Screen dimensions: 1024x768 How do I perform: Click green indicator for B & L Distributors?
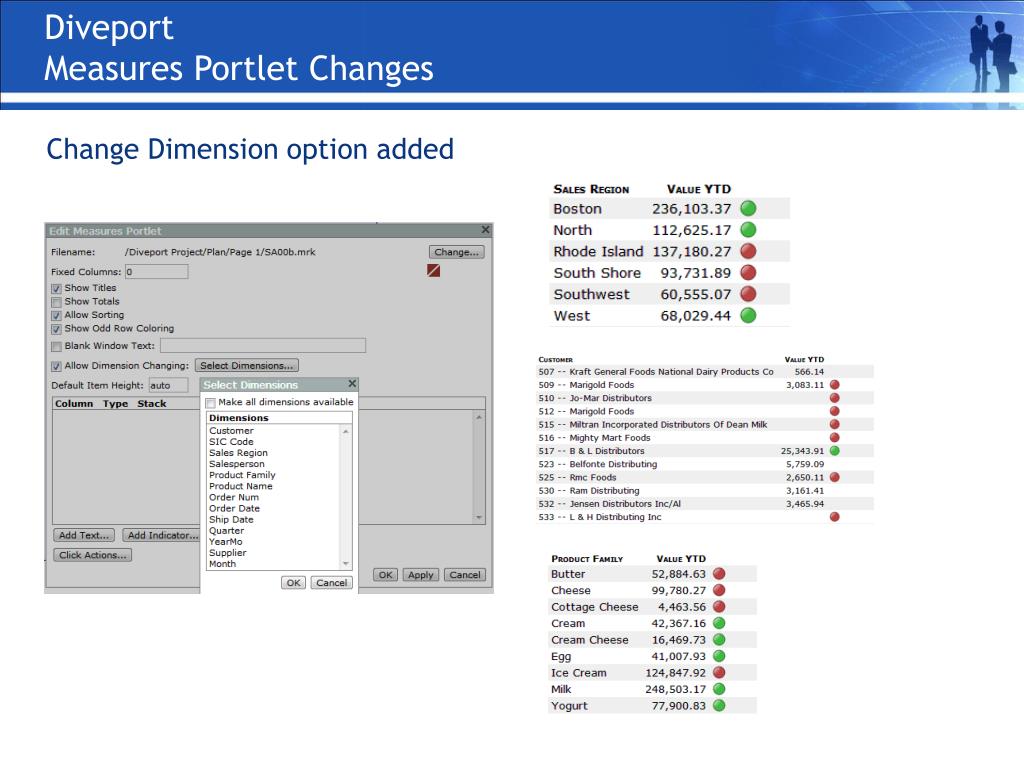[x=834, y=451]
